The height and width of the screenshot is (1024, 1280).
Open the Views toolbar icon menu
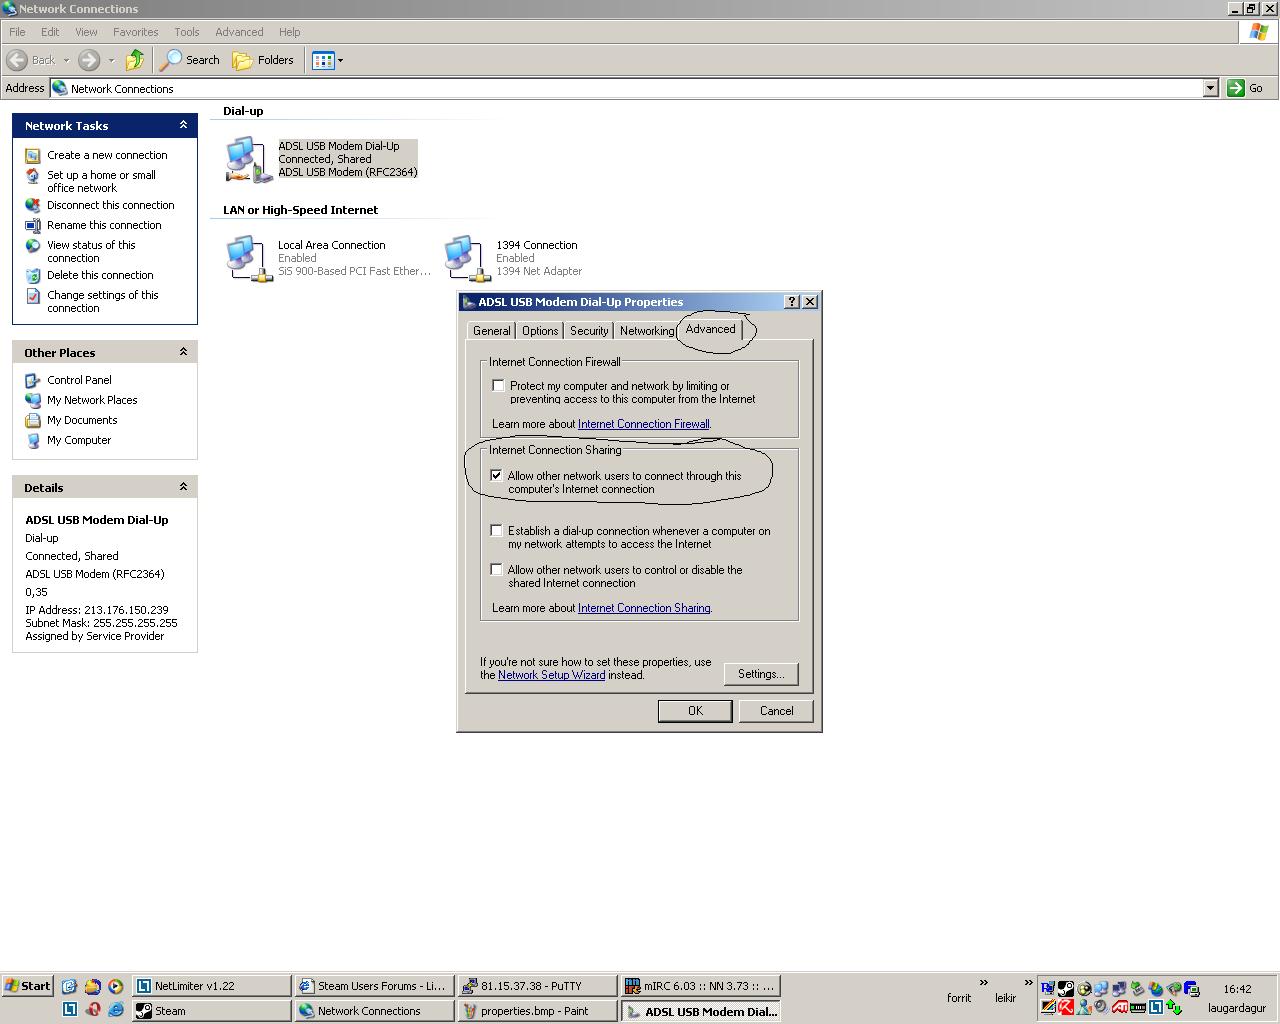[x=327, y=60]
